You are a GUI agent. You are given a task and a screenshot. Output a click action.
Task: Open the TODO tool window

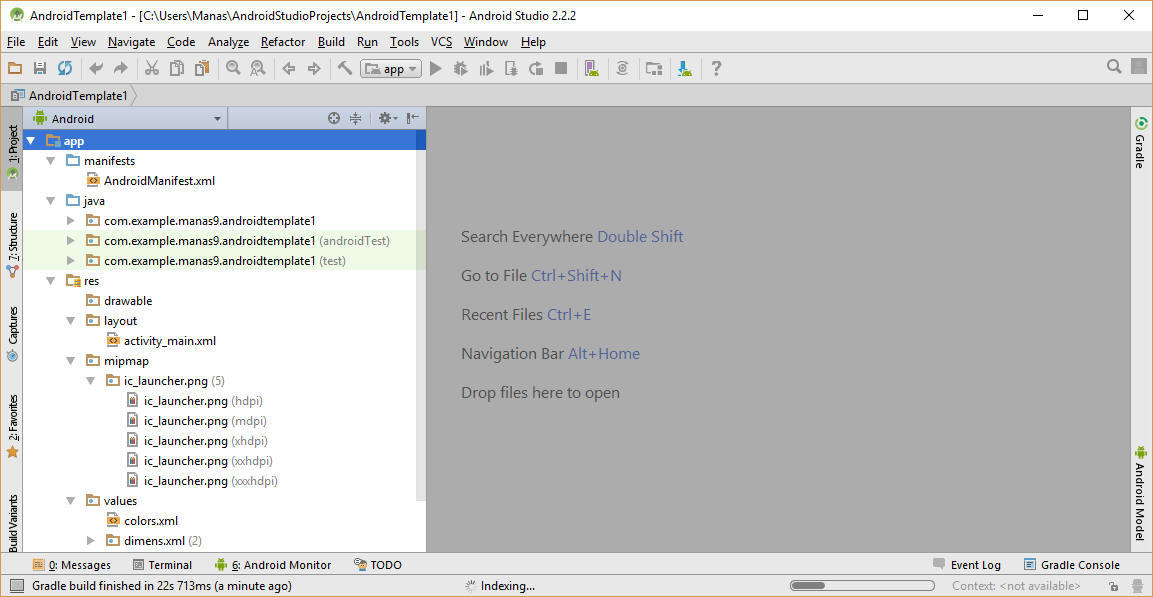coord(378,565)
